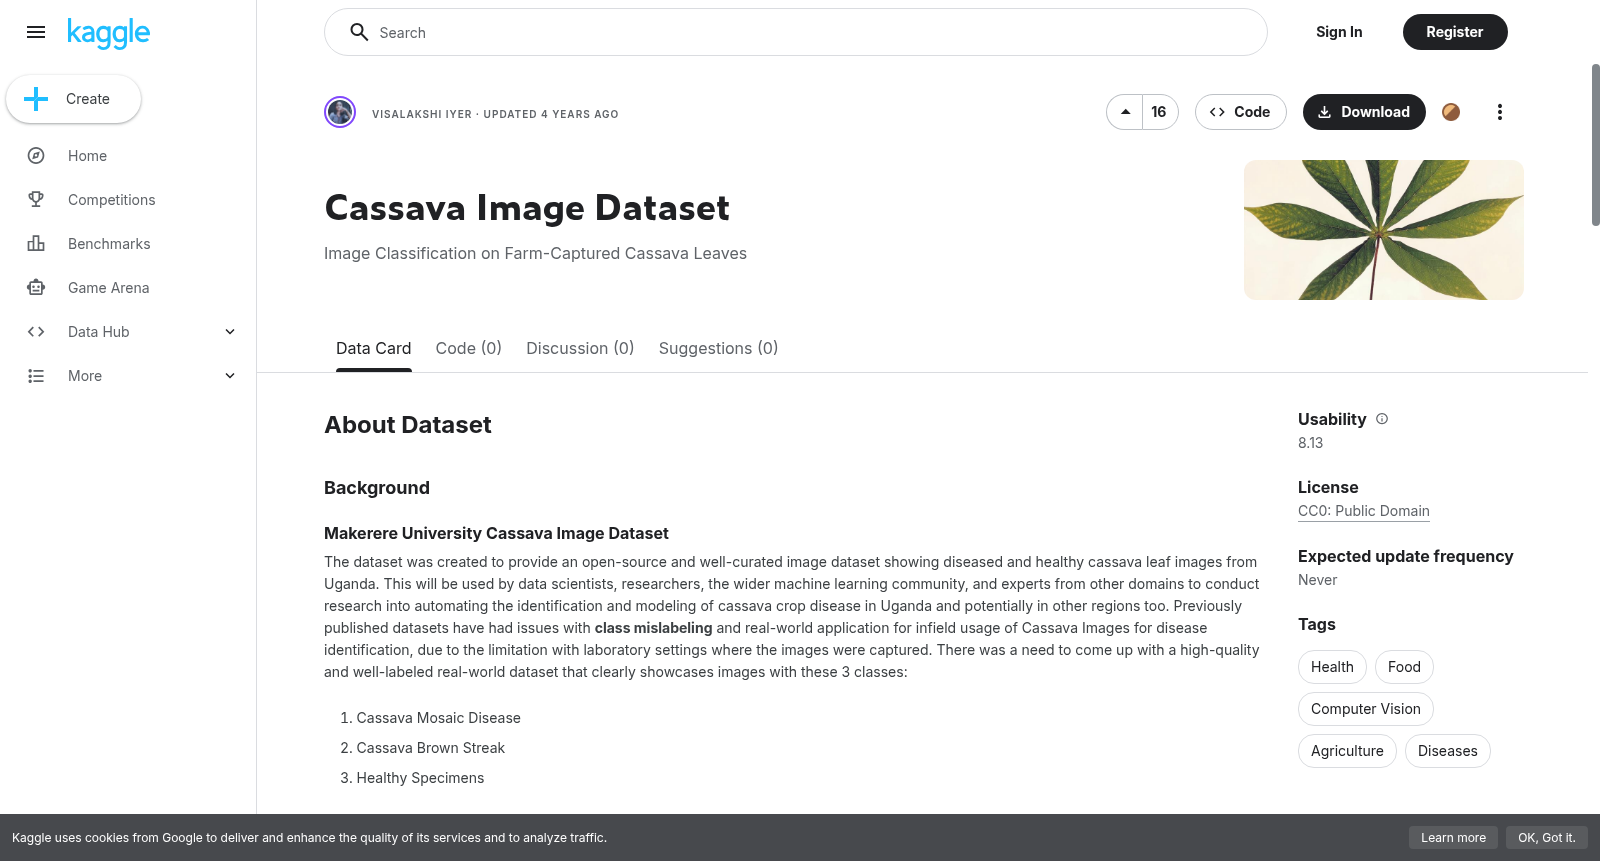Open the three-dot more options menu
1600x861 pixels.
[x=1499, y=112]
